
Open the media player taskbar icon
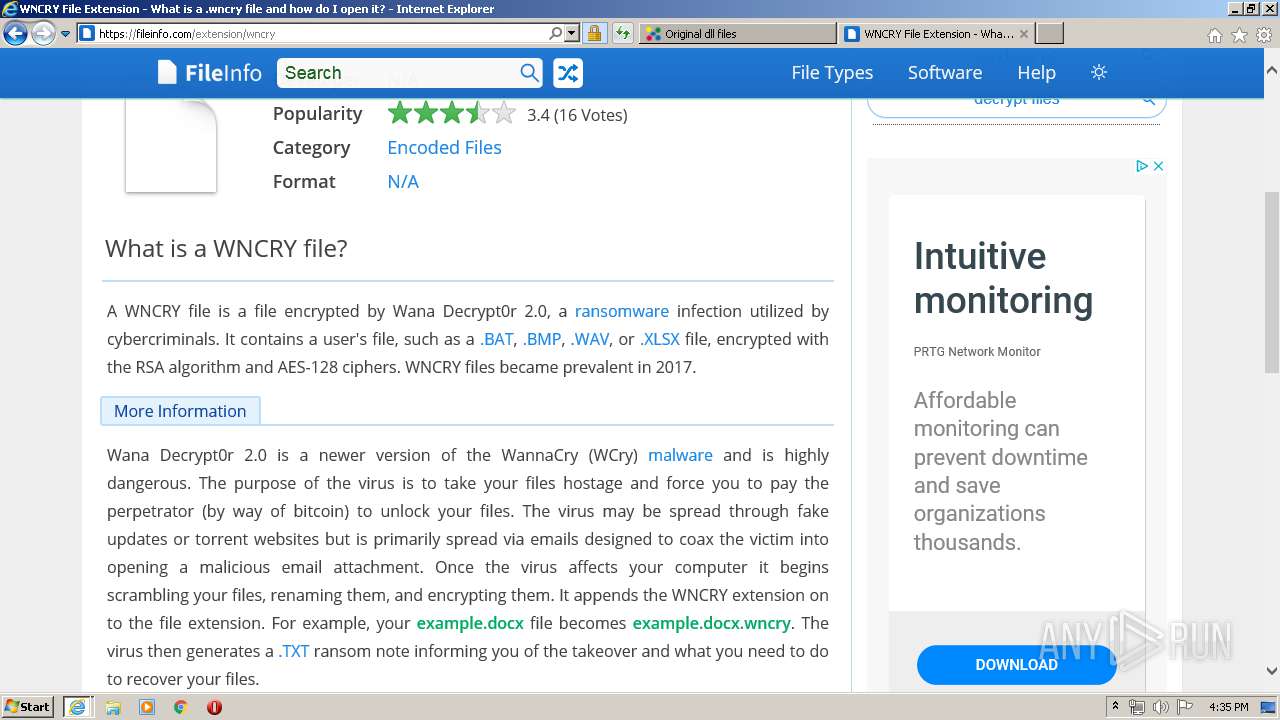click(147, 707)
